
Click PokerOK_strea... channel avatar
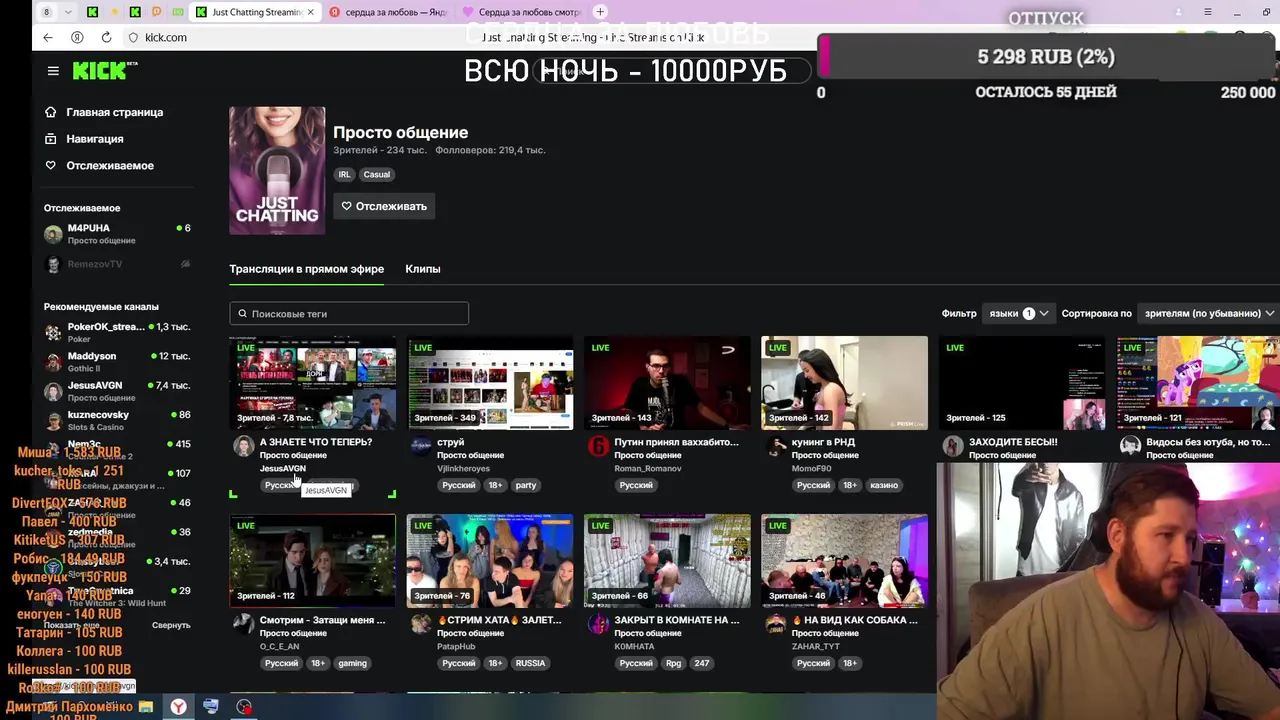point(53,332)
